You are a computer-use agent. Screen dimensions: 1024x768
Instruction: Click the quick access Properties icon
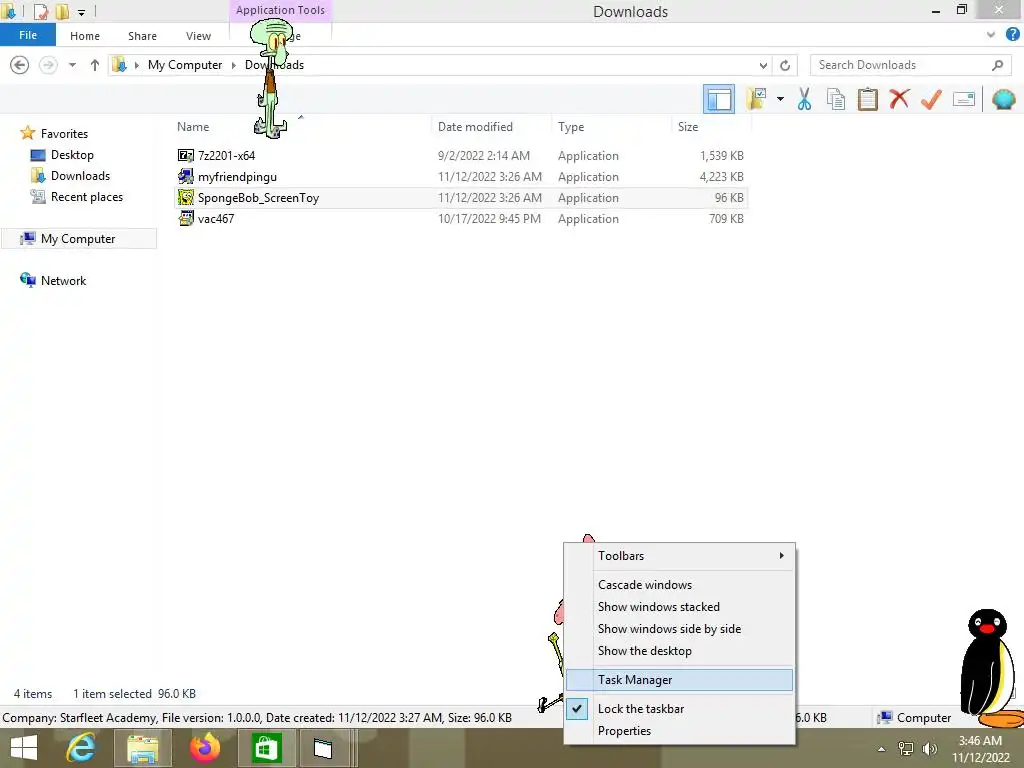pyautogui.click(x=40, y=11)
